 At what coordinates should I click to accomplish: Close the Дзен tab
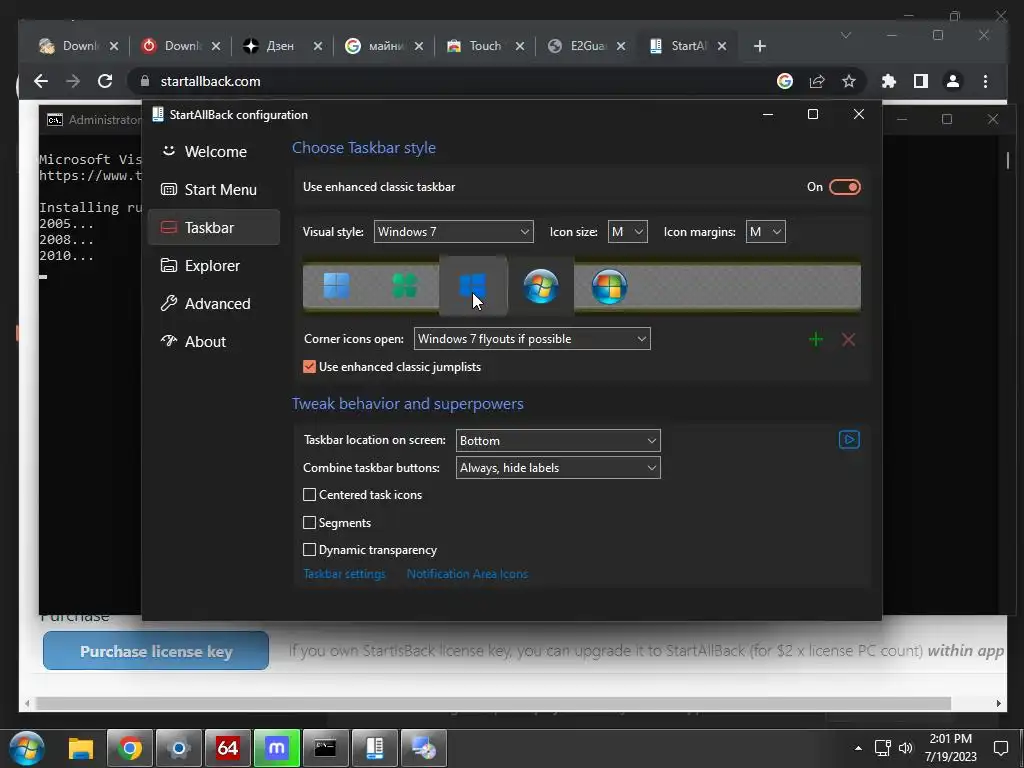pyautogui.click(x=318, y=46)
